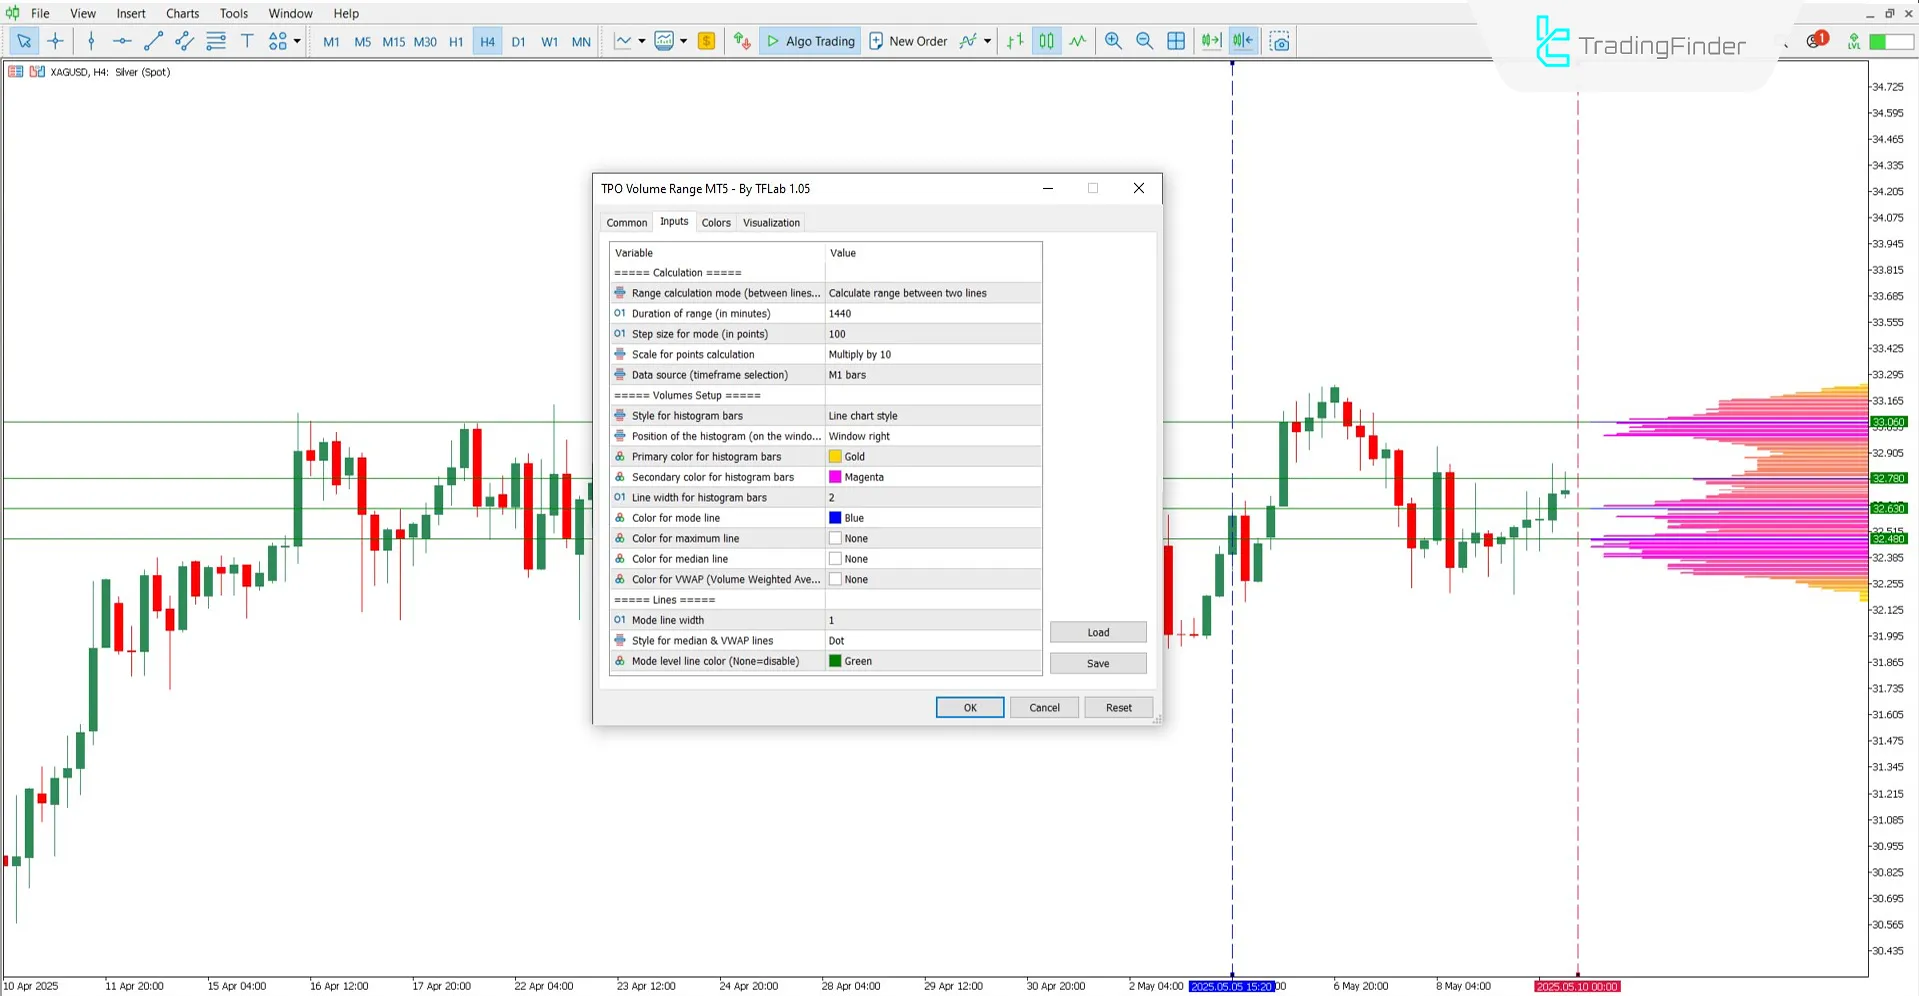Zoom in on the chart
Image resolution: width=1919 pixels, height=996 pixels.
[x=1113, y=41]
